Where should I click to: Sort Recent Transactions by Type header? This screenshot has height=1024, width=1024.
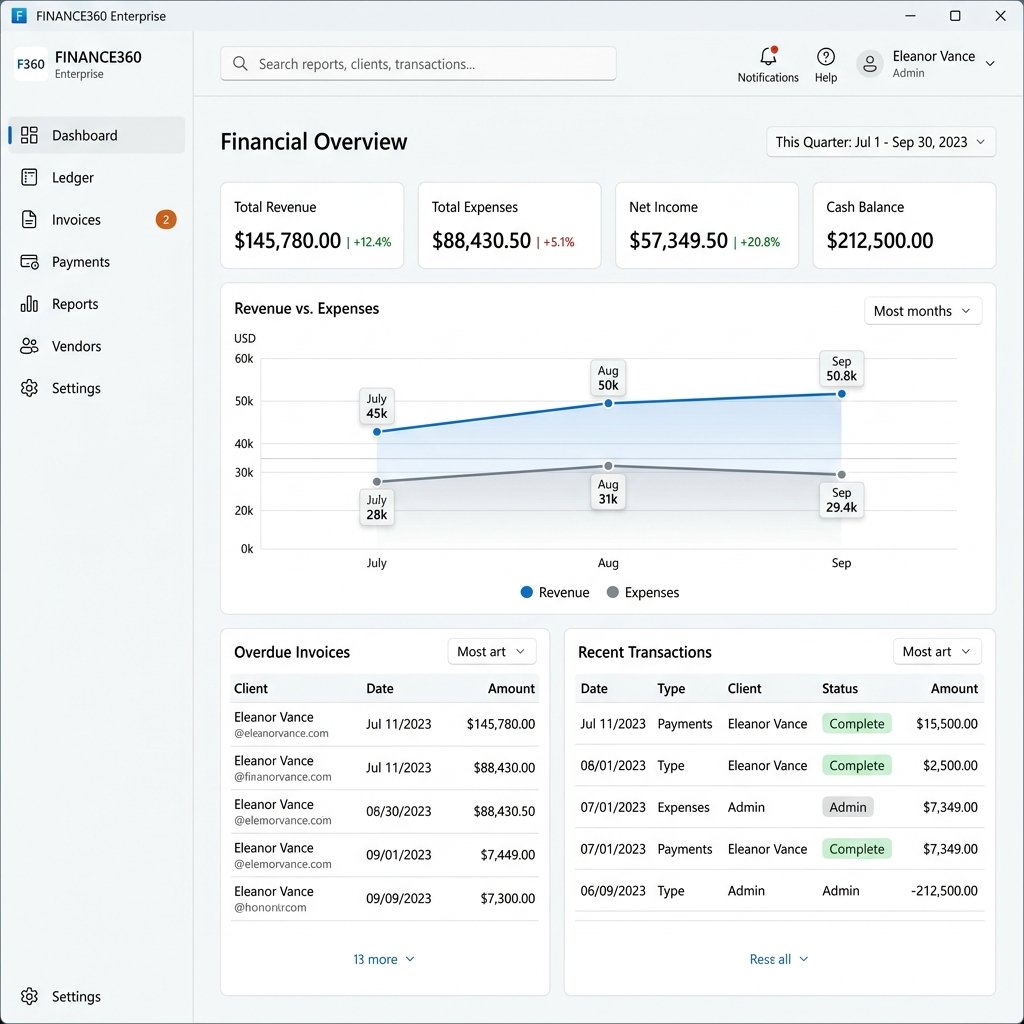coord(671,688)
